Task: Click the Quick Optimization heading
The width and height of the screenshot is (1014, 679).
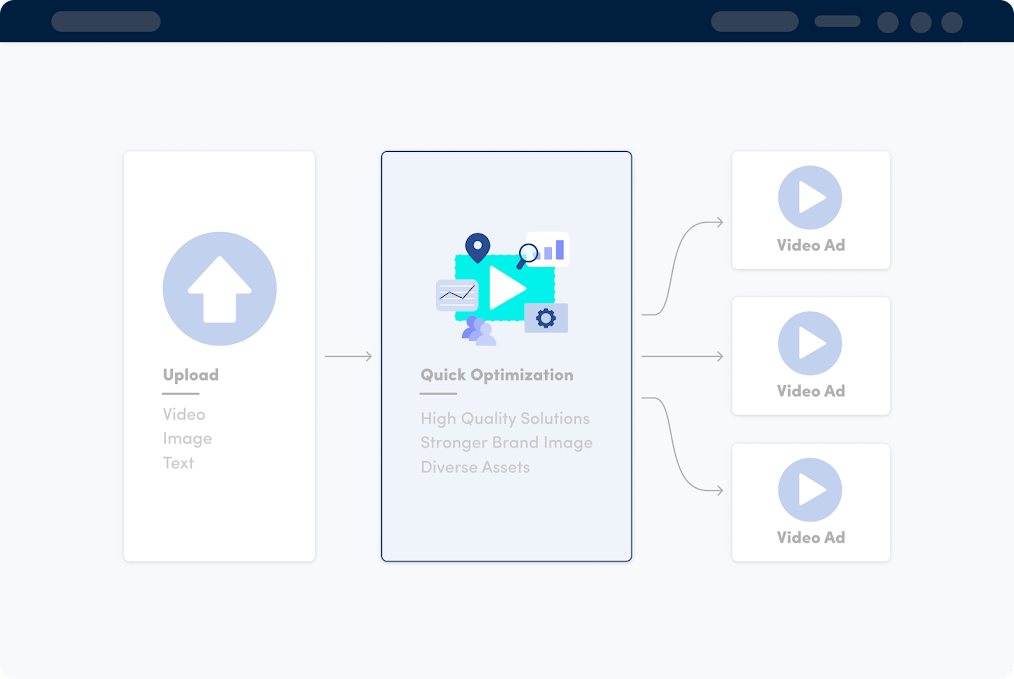Action: (x=496, y=375)
